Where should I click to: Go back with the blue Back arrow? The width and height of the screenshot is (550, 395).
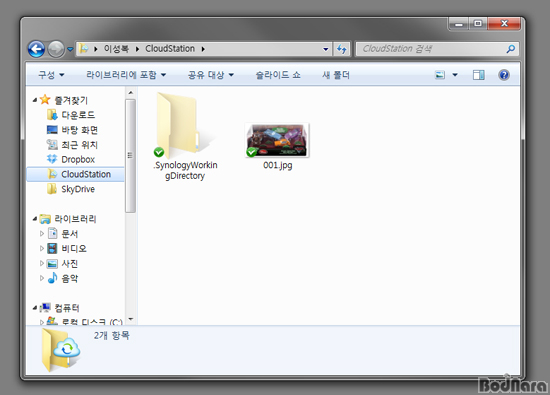click(36, 49)
